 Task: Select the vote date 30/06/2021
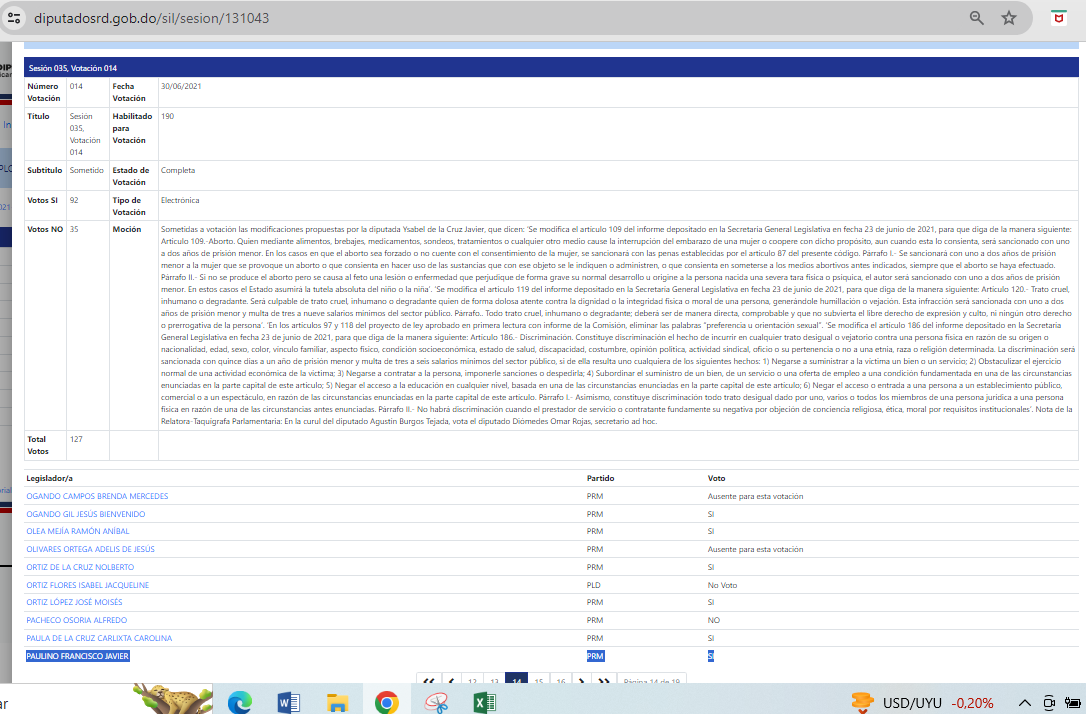(181, 87)
